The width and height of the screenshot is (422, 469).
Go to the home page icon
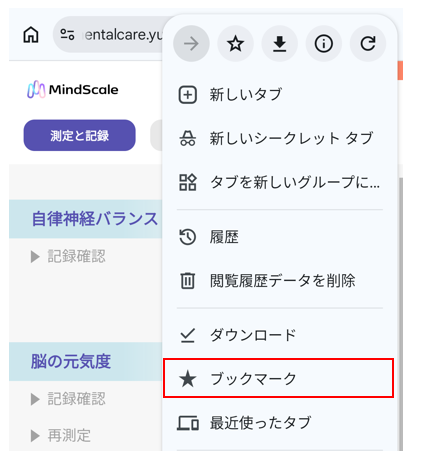[31, 35]
